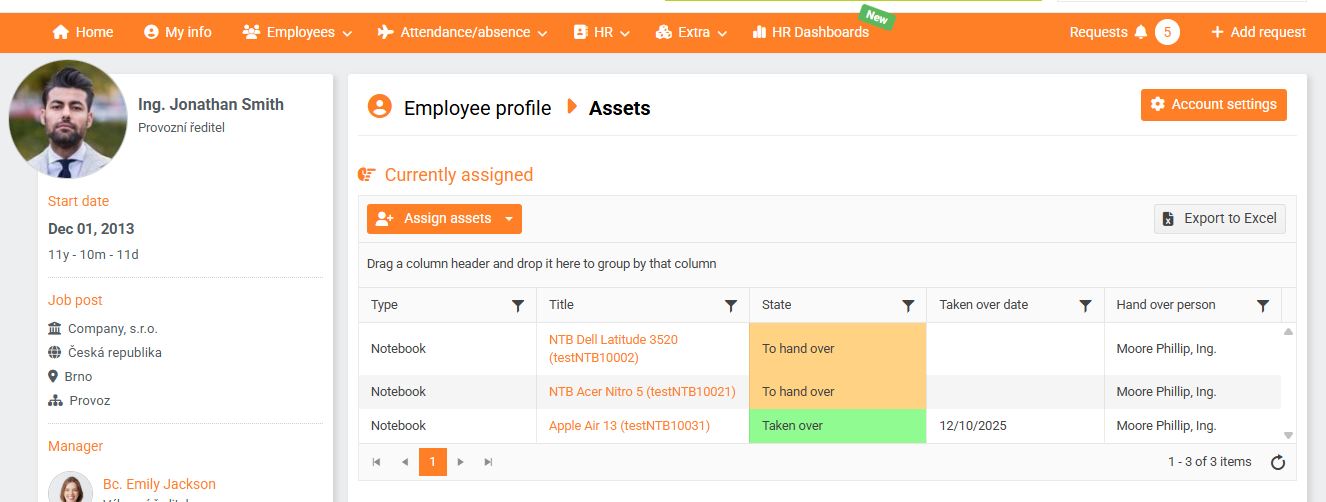The height and width of the screenshot is (502, 1326).
Task: Click the notifications bell icon
Action: point(1141,32)
